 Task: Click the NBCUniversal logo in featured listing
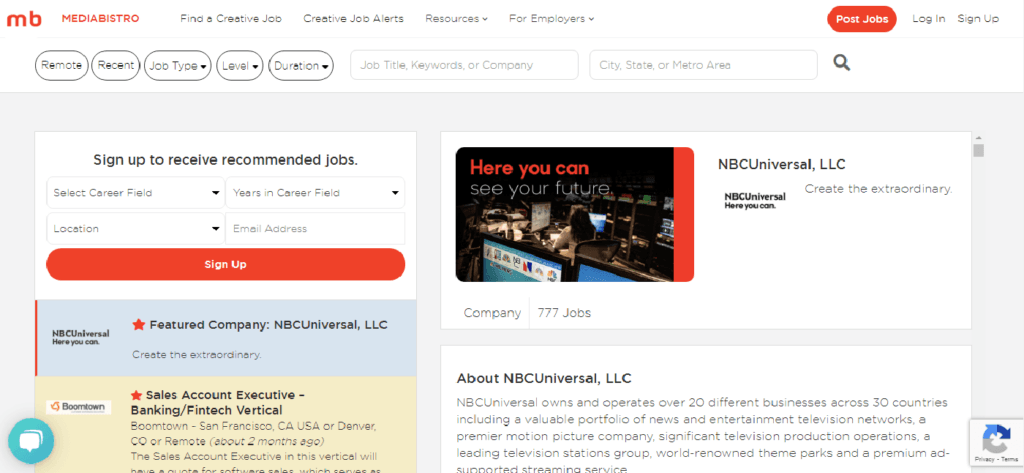coord(81,336)
